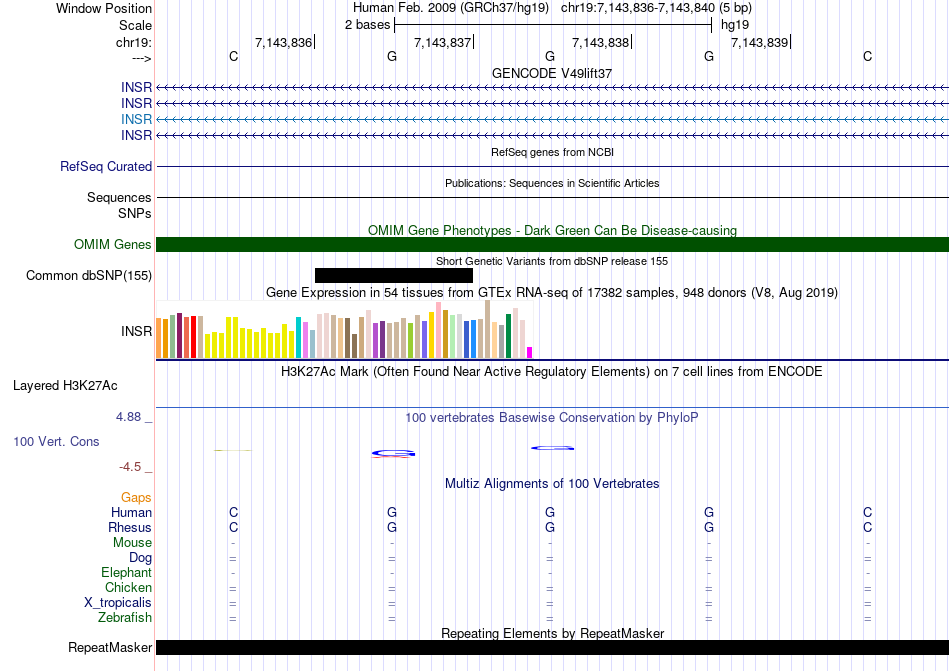Screen dimensions: 950x671
Task: Click coordinate label 7,143,836
Action: click(283, 42)
